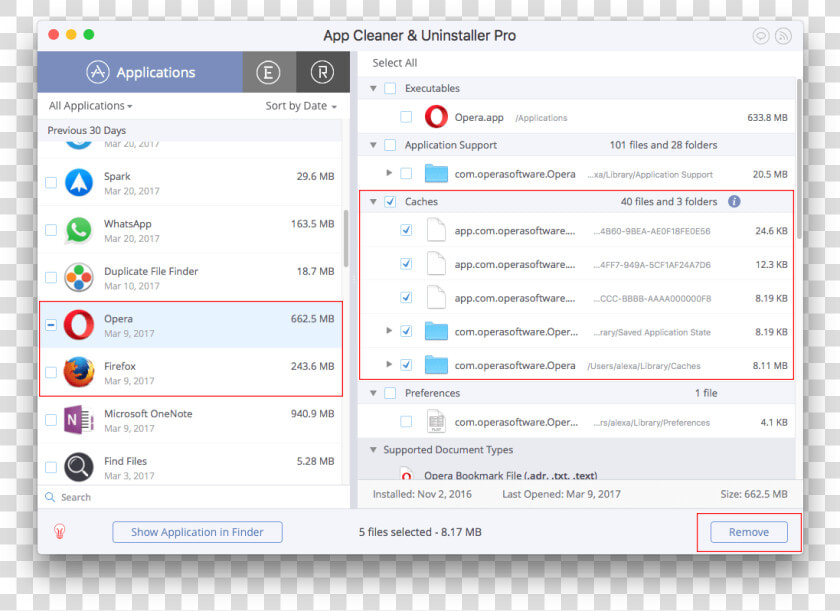Check the Spark application checkbox

[x=51, y=183]
